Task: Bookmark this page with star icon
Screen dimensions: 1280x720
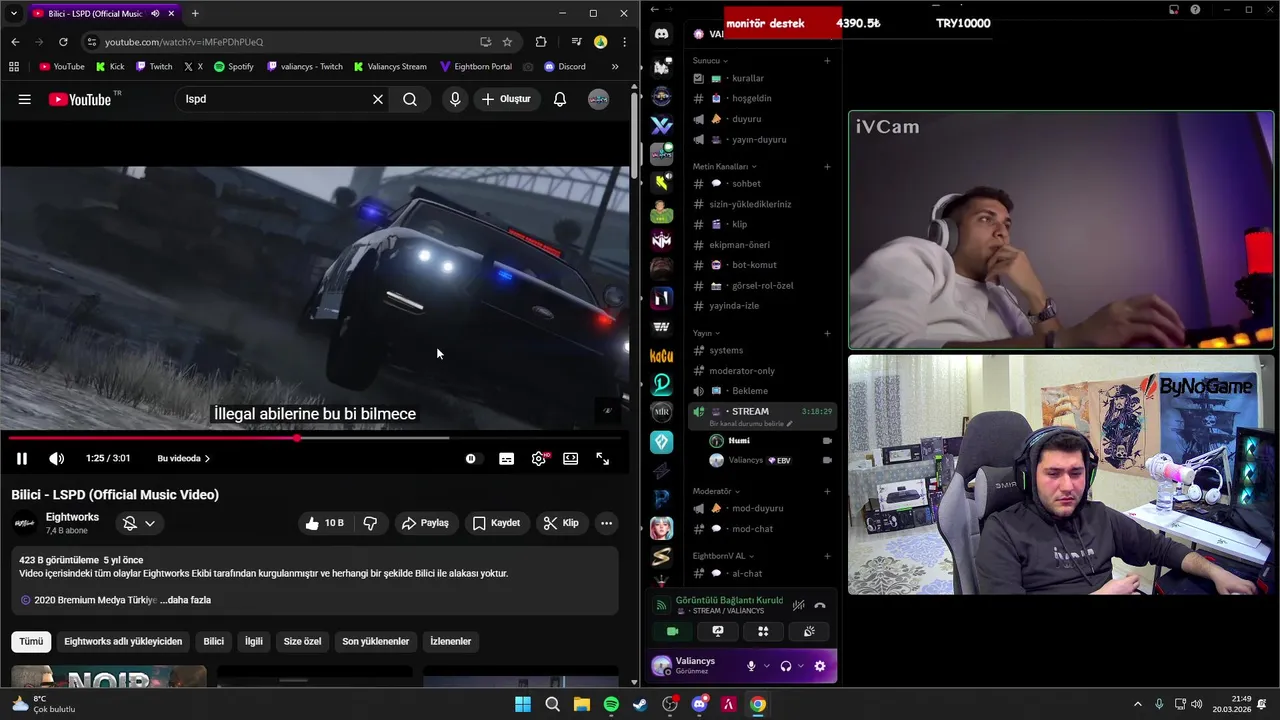Action: pos(507,42)
